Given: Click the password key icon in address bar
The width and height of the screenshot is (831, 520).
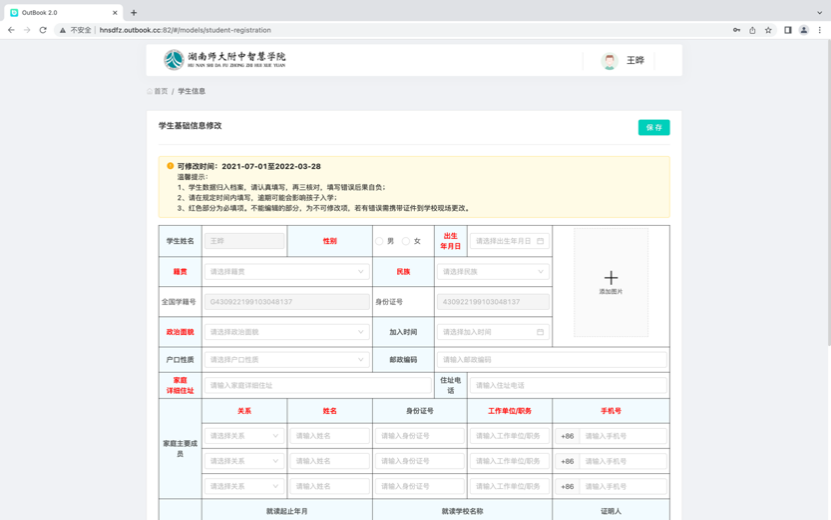Looking at the screenshot, I should (x=736, y=30).
